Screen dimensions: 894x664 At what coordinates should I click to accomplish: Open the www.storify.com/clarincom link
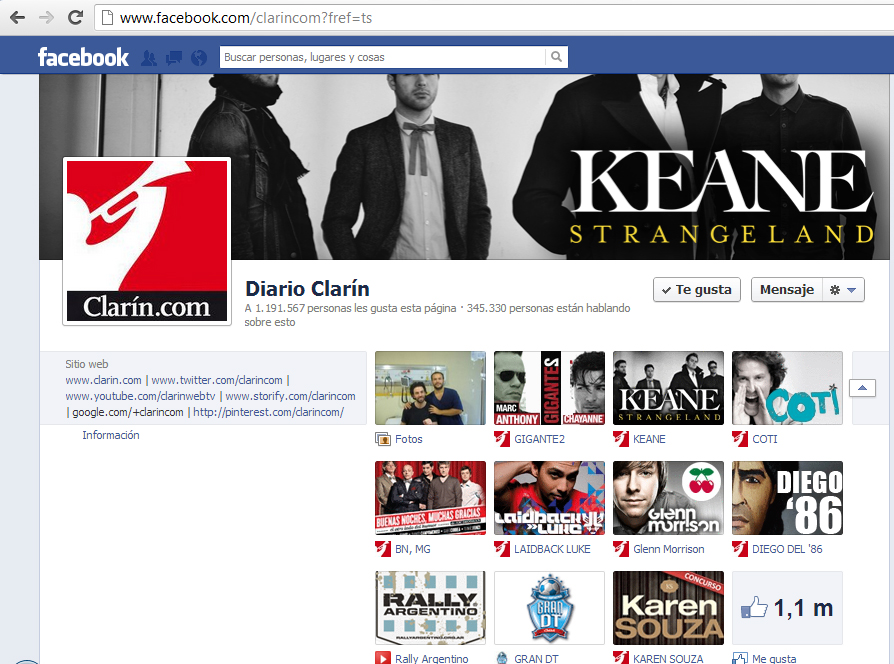(x=290, y=396)
